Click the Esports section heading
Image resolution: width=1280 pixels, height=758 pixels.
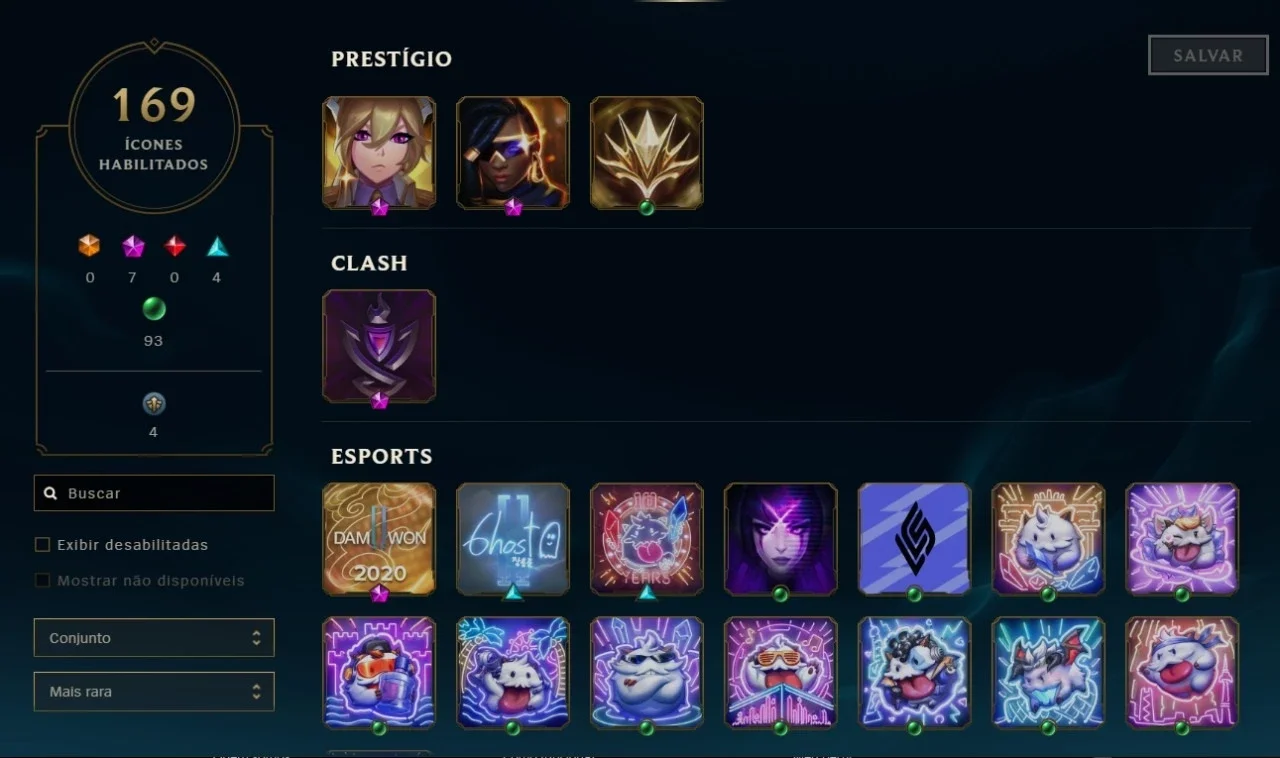tap(382, 457)
